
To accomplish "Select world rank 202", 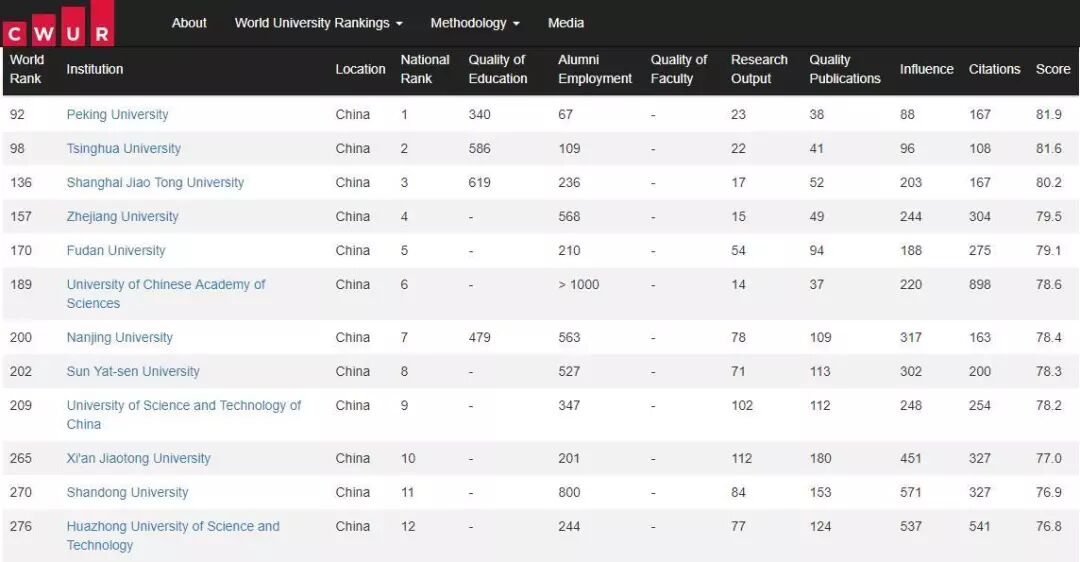I will click(x=21, y=371).
